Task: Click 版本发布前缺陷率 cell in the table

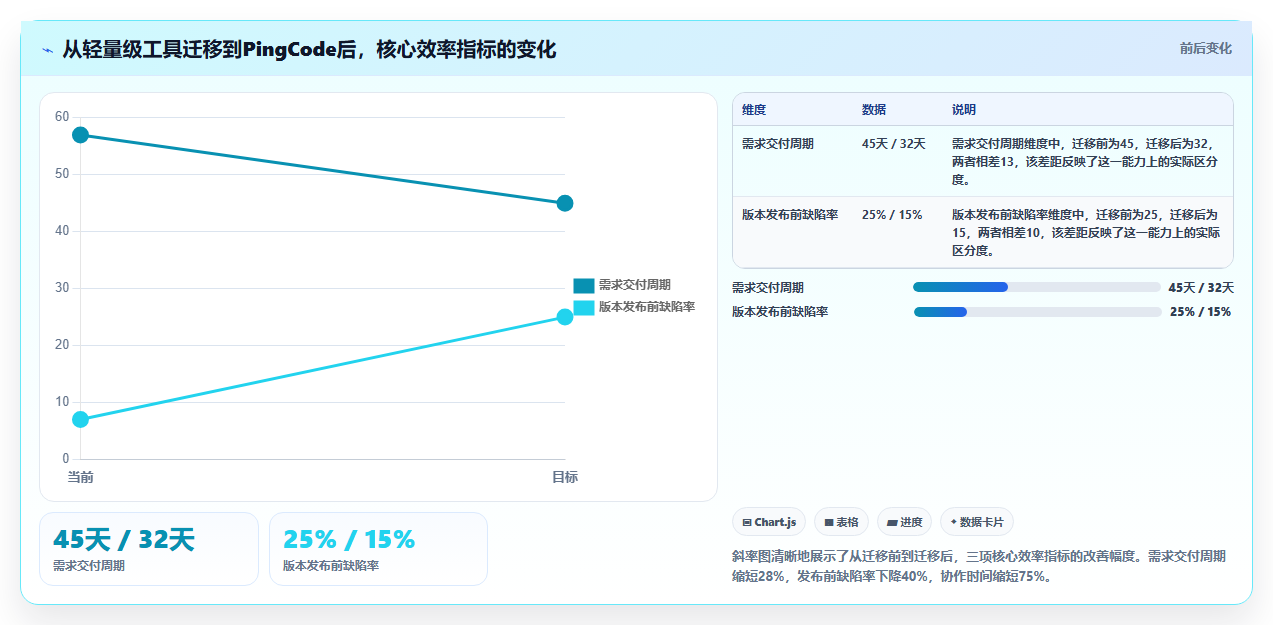Action: [790, 215]
